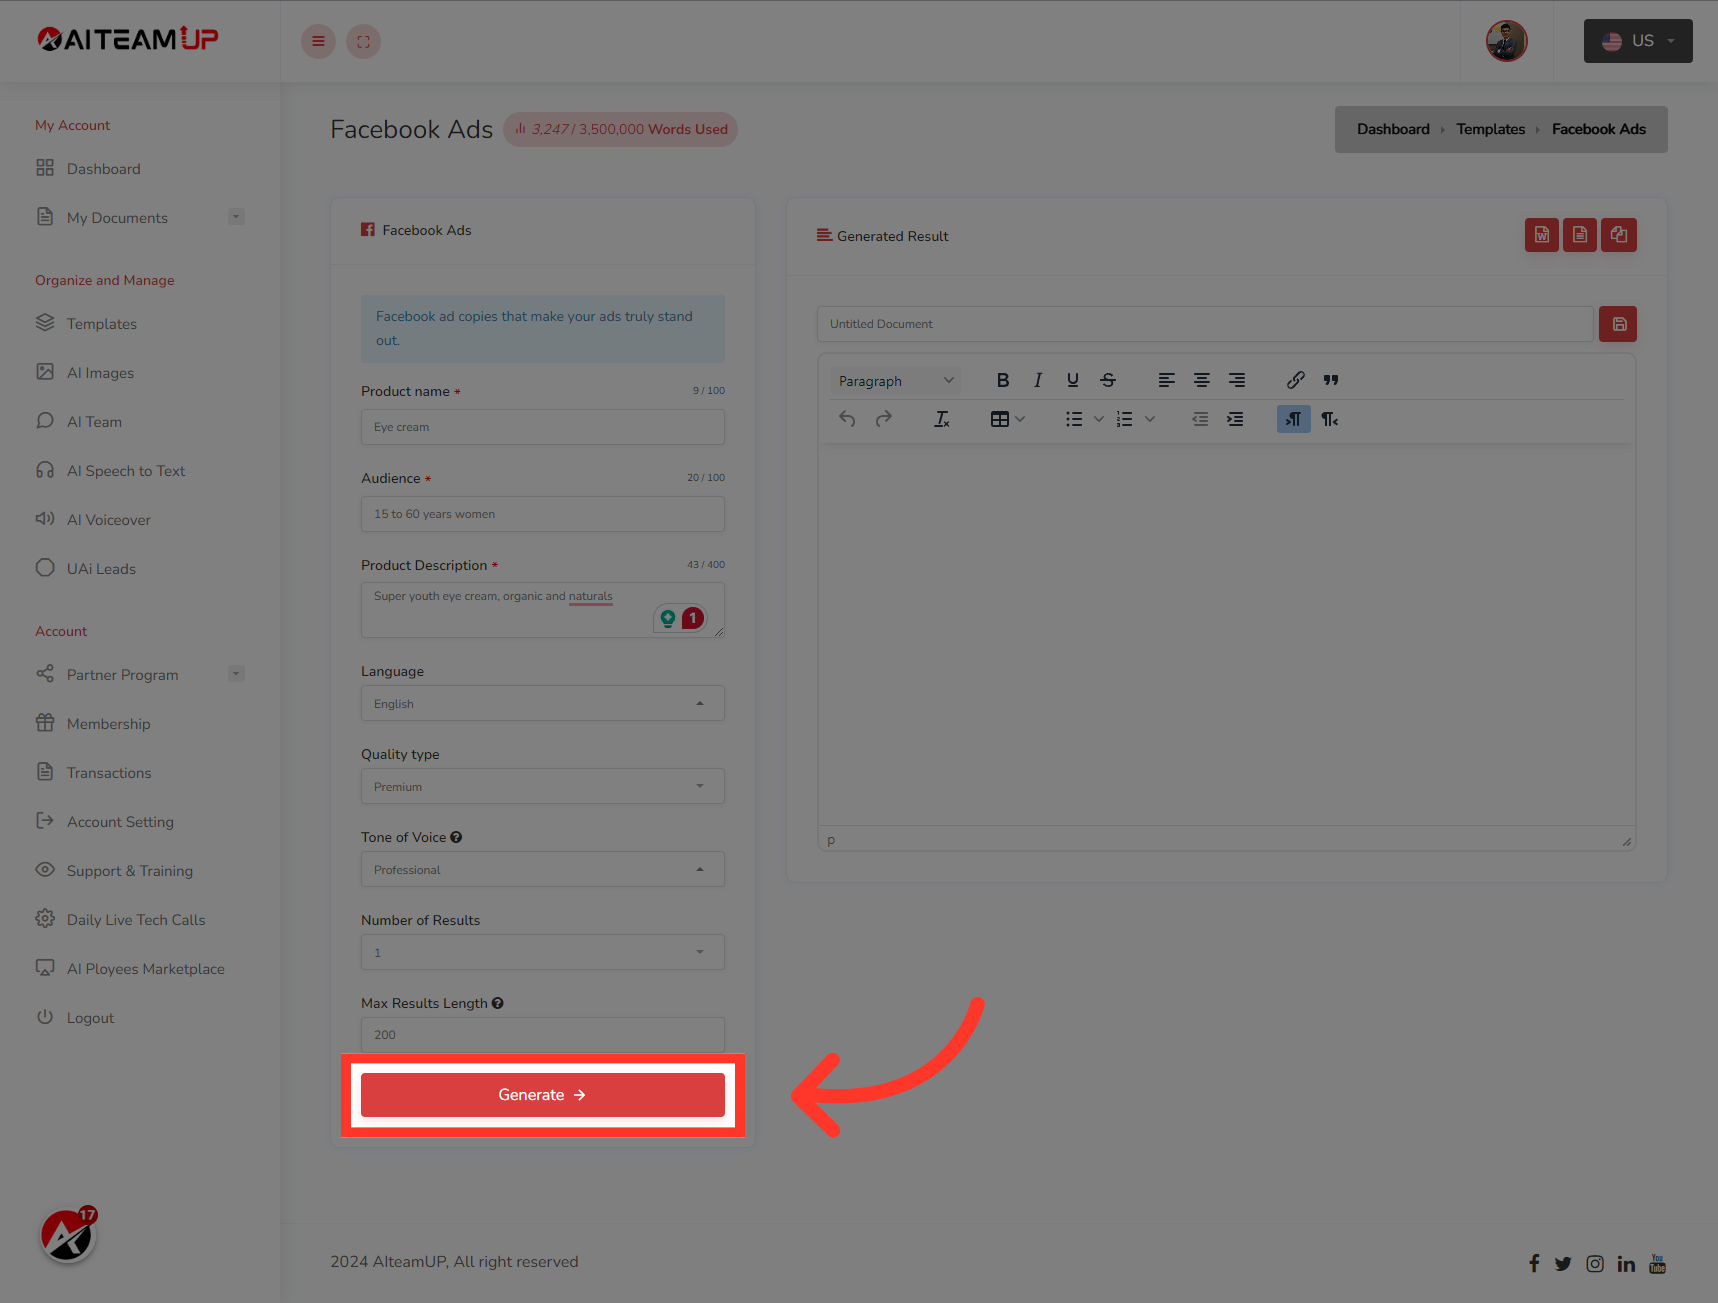Open the Tone of Voice dropdown
Viewport: 1718px width, 1303px height.
pos(543,869)
